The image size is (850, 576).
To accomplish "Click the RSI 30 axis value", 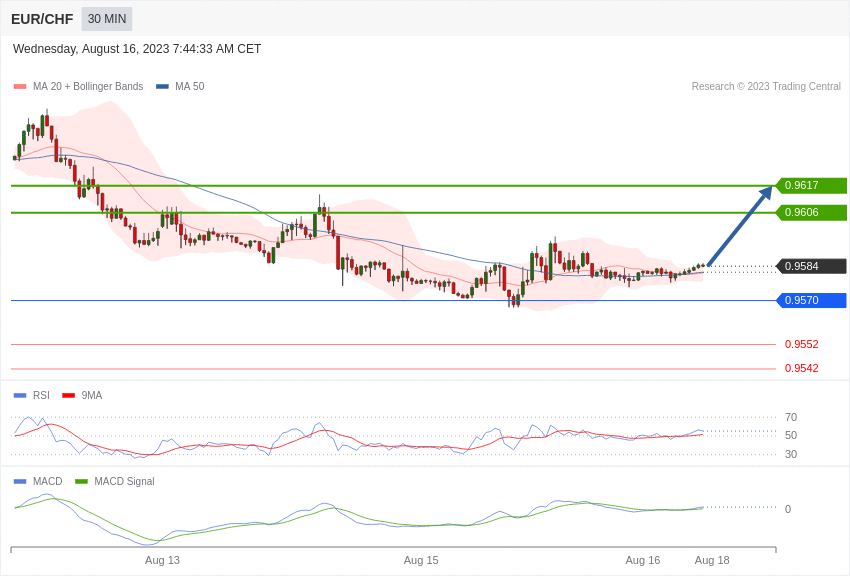I will (791, 454).
